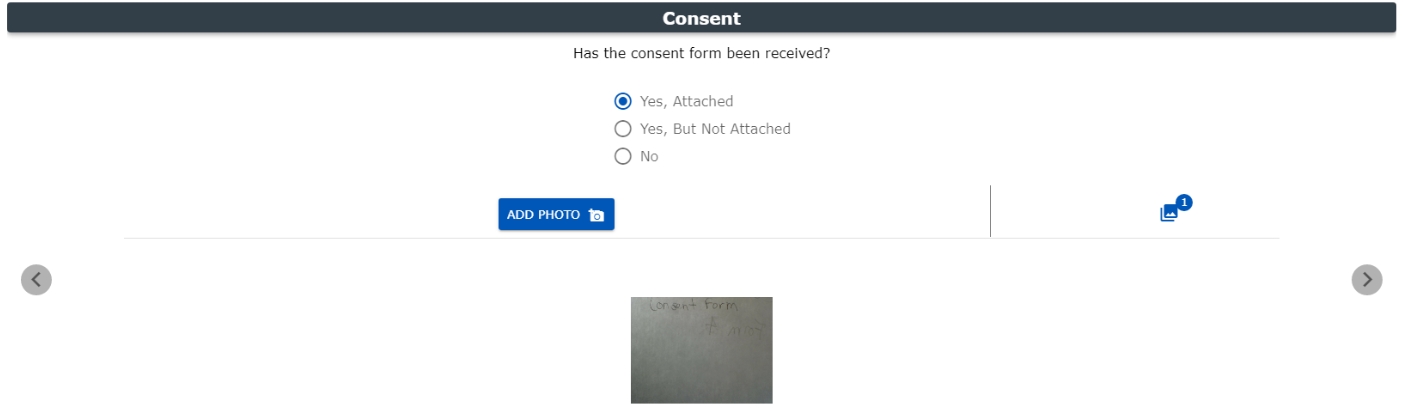Click the 'Consent' title text
Image resolution: width=1403 pixels, height=411 pixels.
coord(701,18)
